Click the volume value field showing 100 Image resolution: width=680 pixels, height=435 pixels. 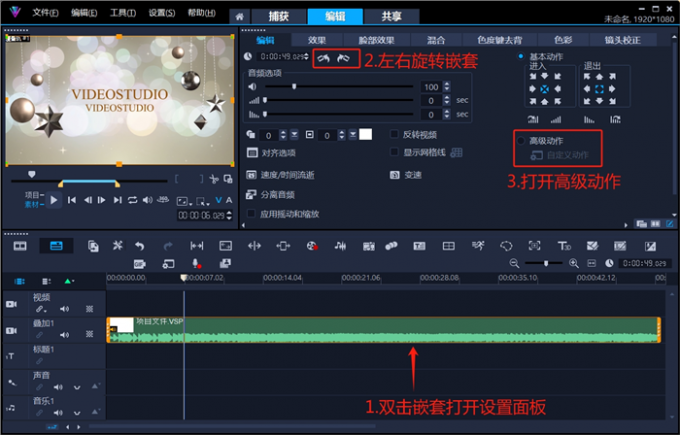pyautogui.click(x=432, y=87)
